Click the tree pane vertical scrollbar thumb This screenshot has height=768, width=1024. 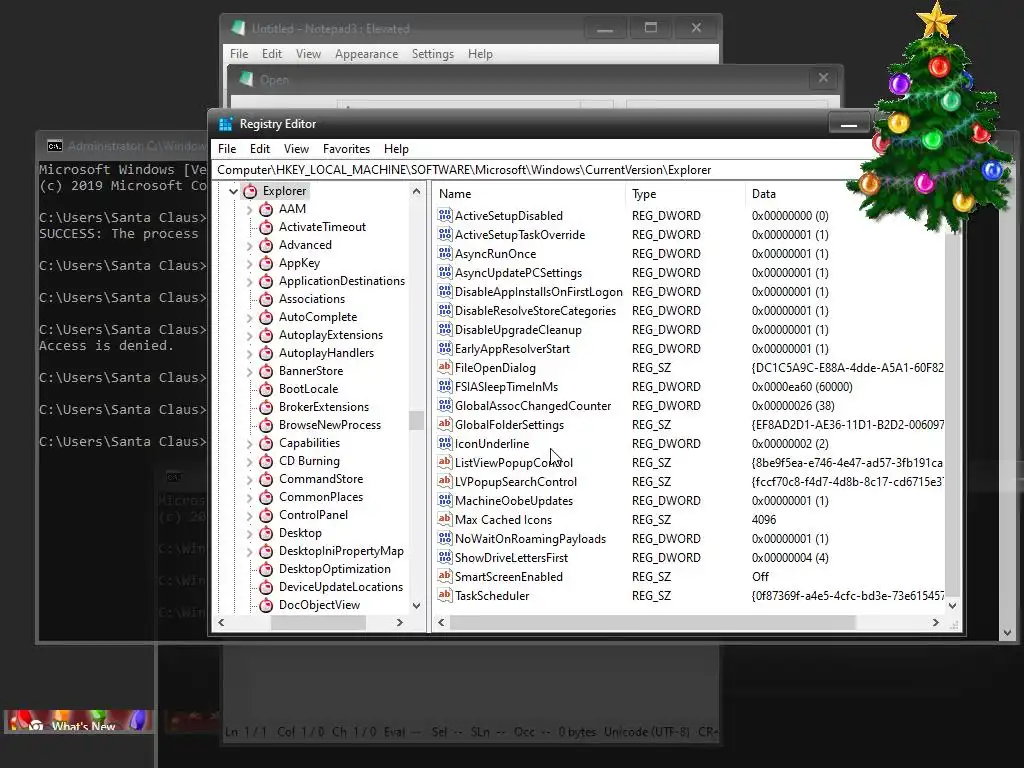(x=416, y=421)
